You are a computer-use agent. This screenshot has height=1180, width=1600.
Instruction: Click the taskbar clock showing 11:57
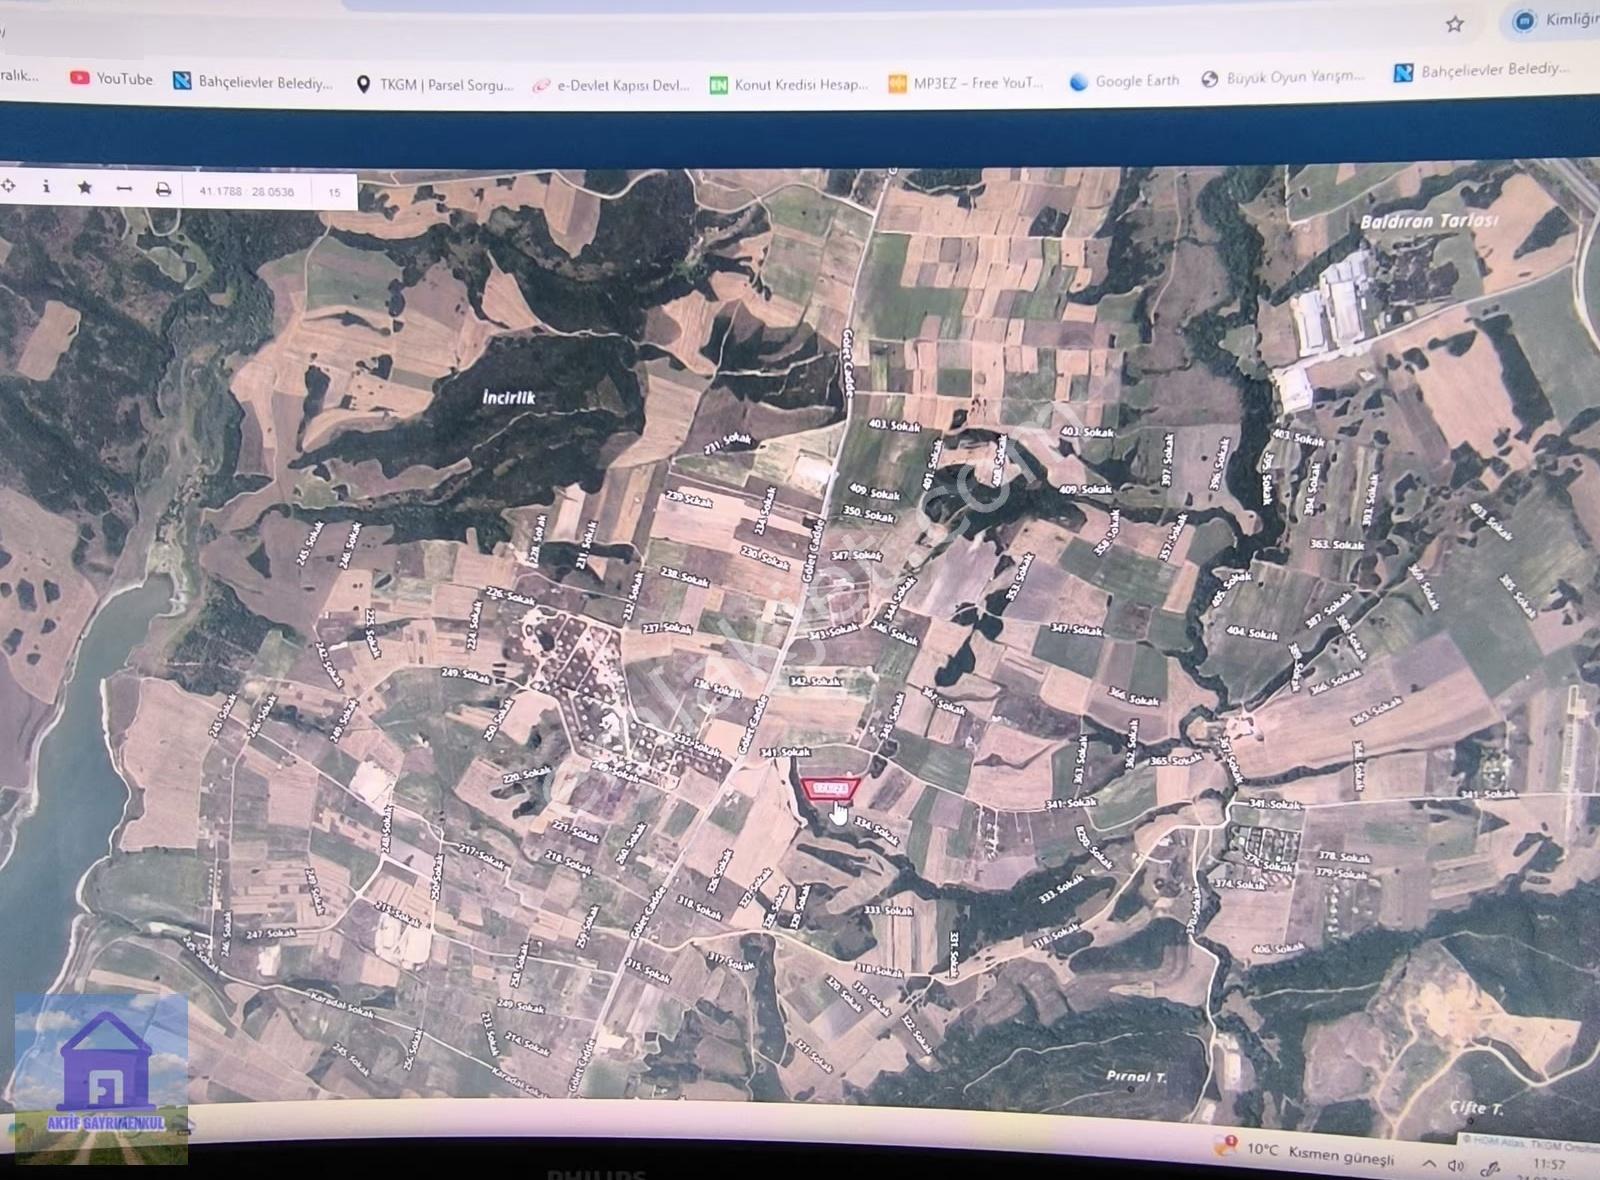click(x=1548, y=1166)
